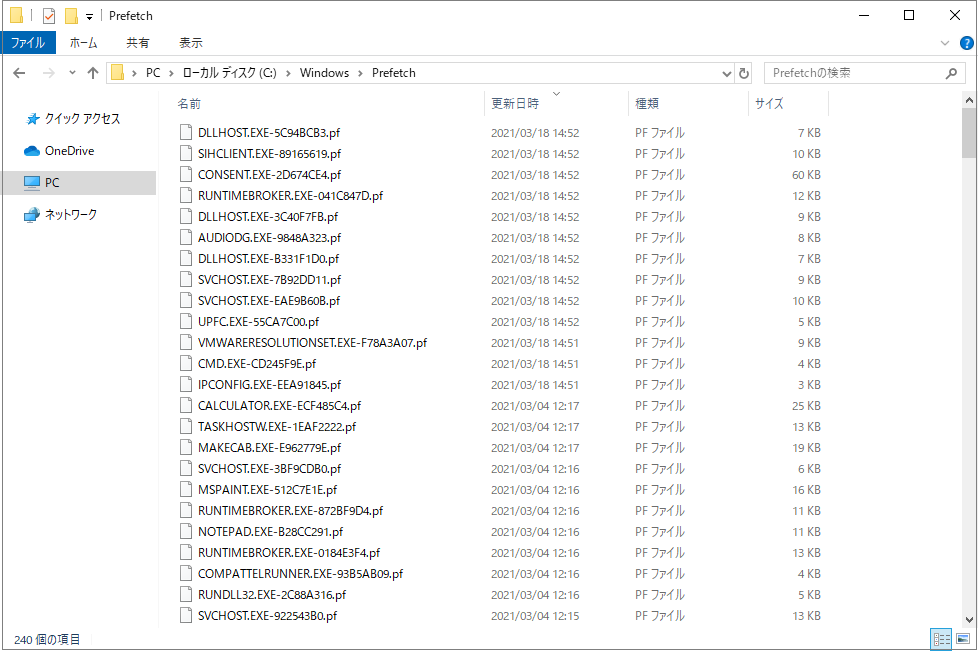Select SVCHOST.EXE-922543B0.pf file name
This screenshot has width=979, height=652.
[x=267, y=616]
